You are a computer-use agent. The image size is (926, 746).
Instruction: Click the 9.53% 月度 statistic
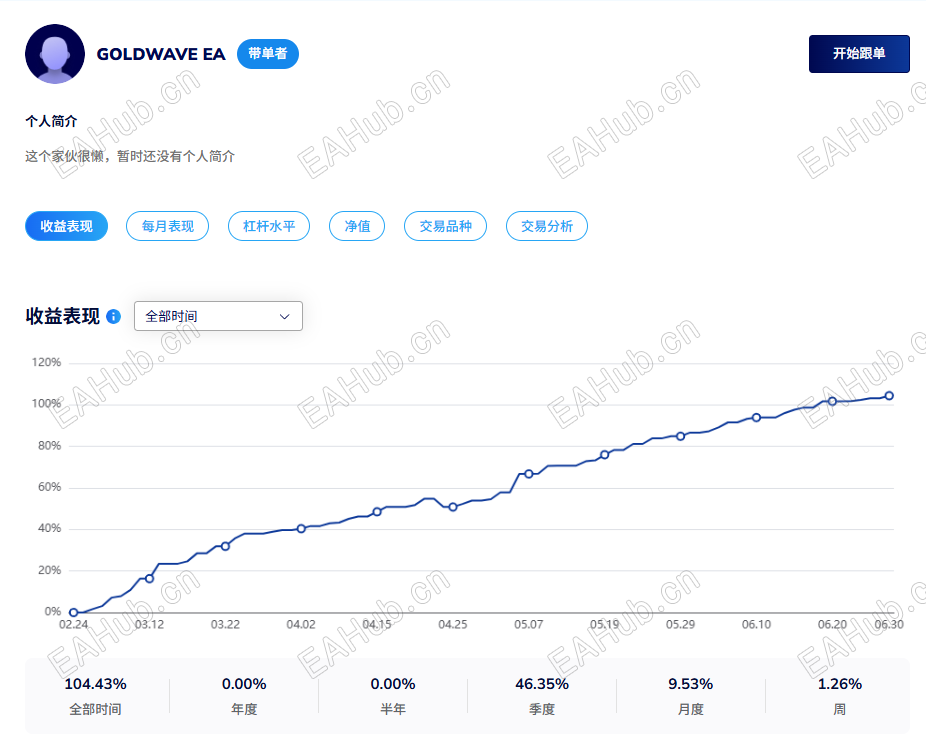coord(690,695)
